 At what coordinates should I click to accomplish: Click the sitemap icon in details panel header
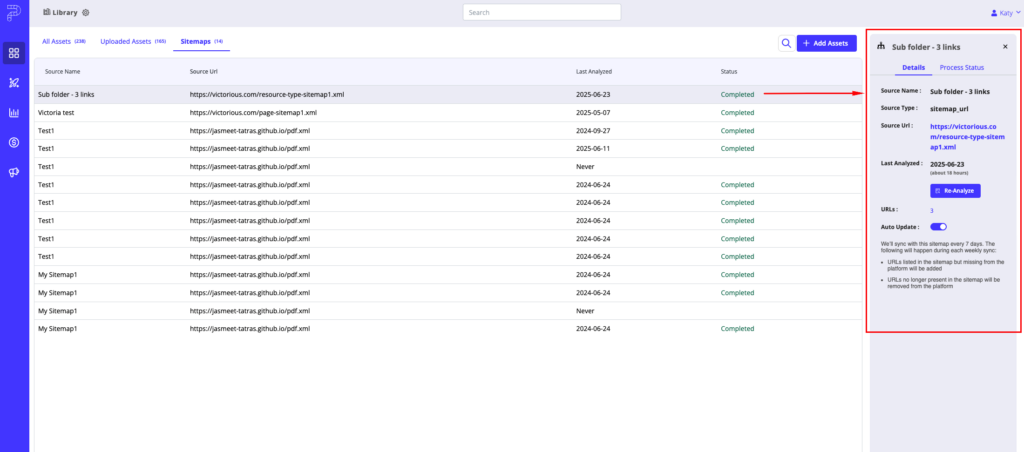click(881, 46)
